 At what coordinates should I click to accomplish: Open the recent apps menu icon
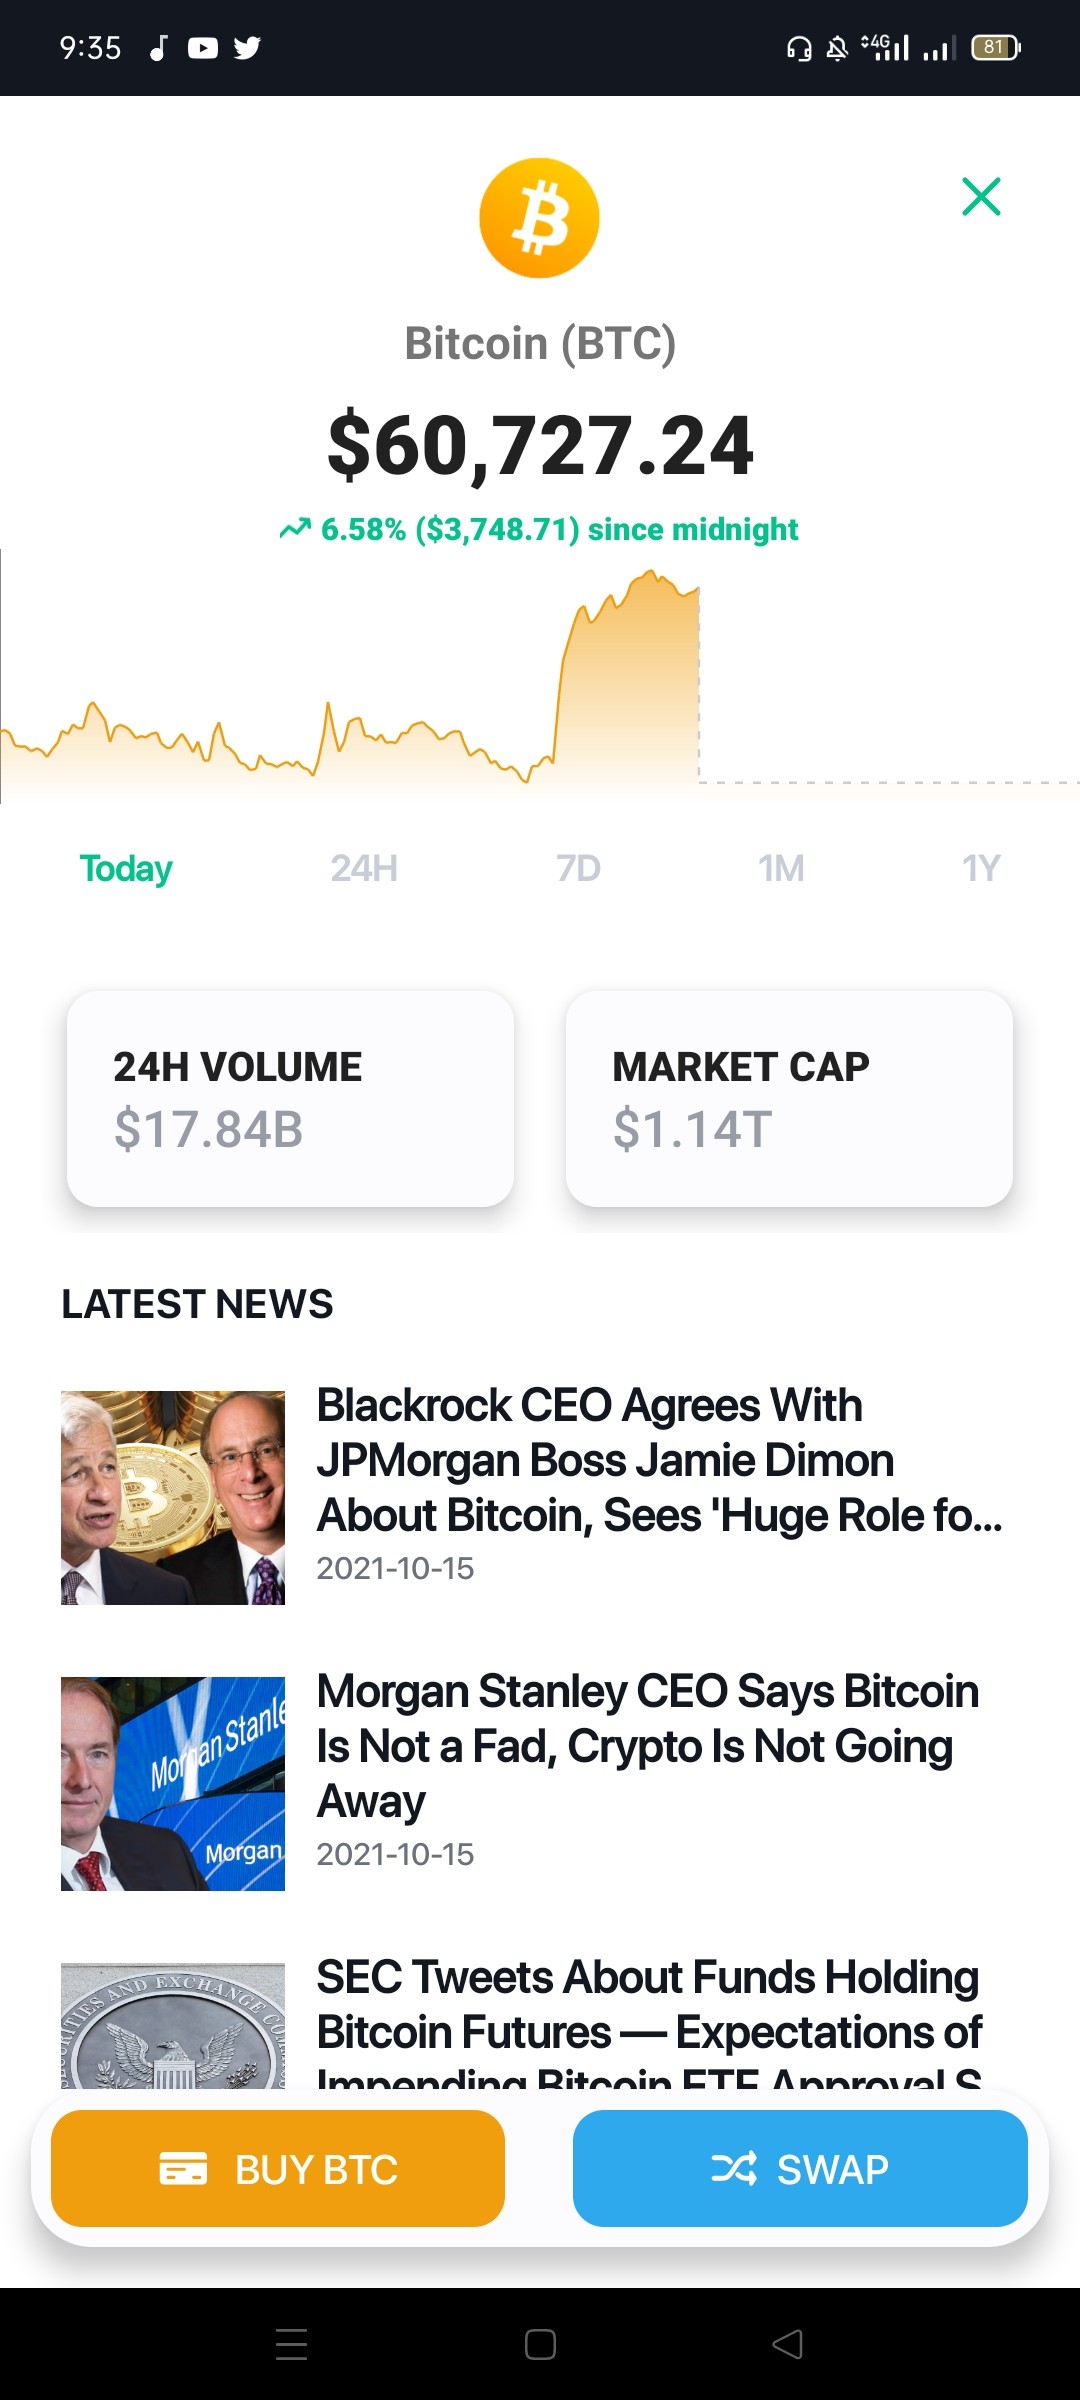[x=291, y=2344]
